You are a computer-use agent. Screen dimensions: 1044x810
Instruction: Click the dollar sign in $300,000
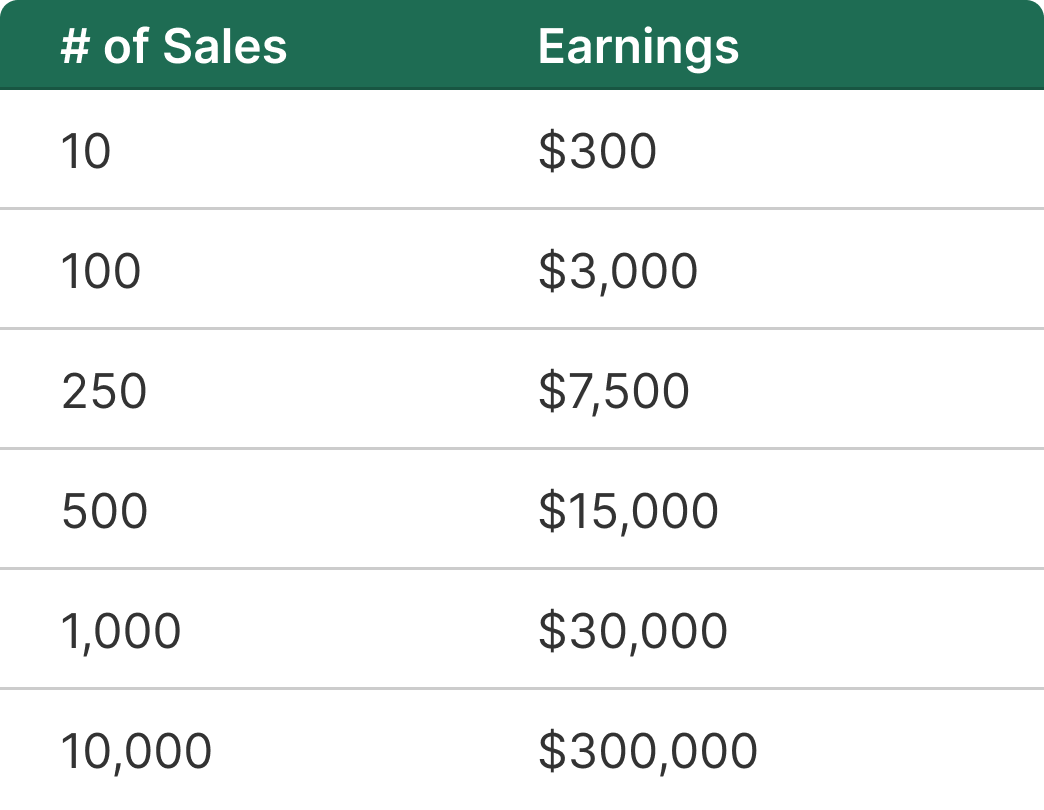pyautogui.click(x=551, y=751)
